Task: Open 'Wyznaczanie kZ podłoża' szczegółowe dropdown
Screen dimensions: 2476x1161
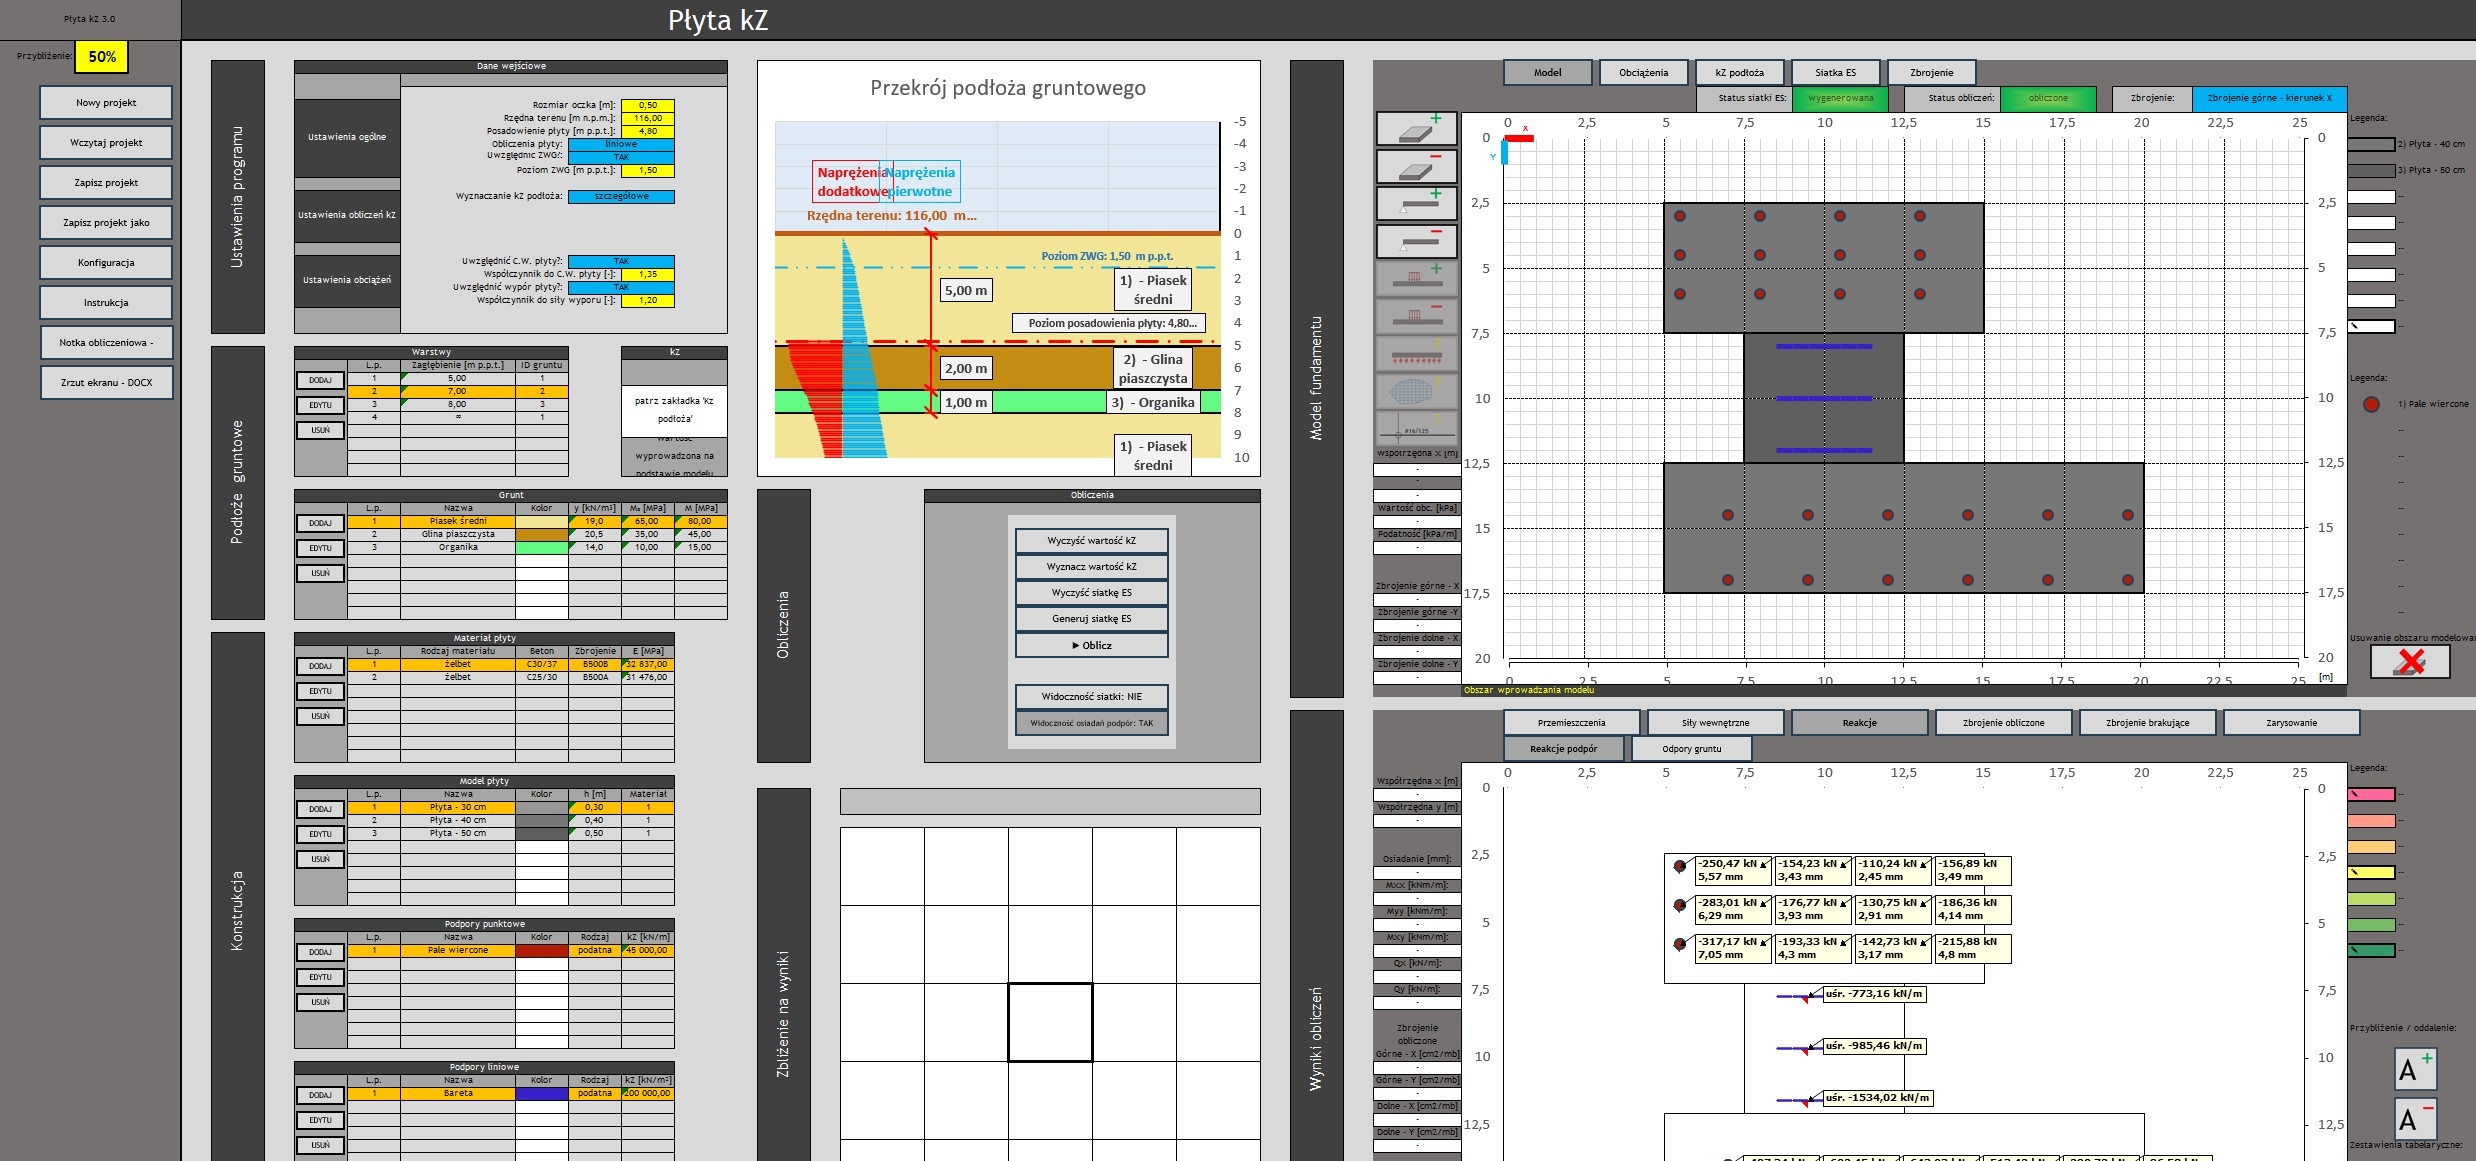Action: [621, 196]
